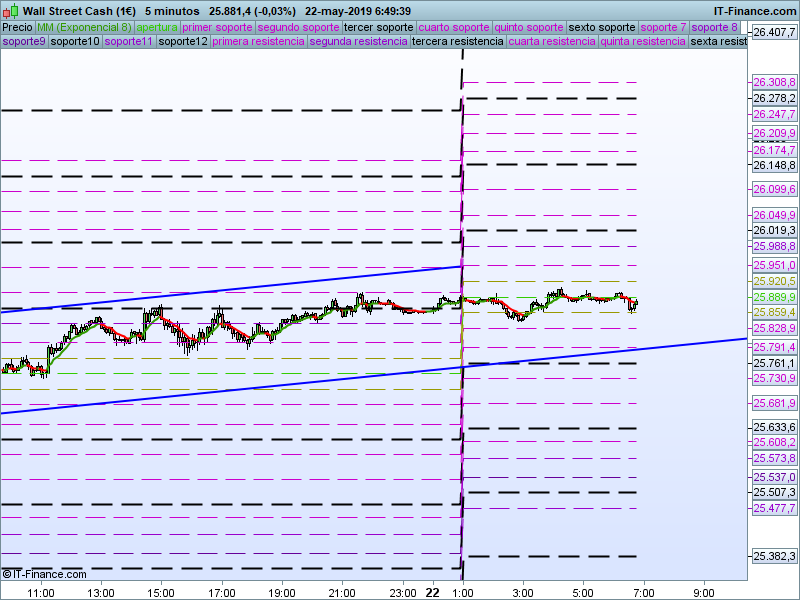Click the 26.247,7 price axis label
Image resolution: width=800 pixels, height=600 pixels.
[774, 114]
